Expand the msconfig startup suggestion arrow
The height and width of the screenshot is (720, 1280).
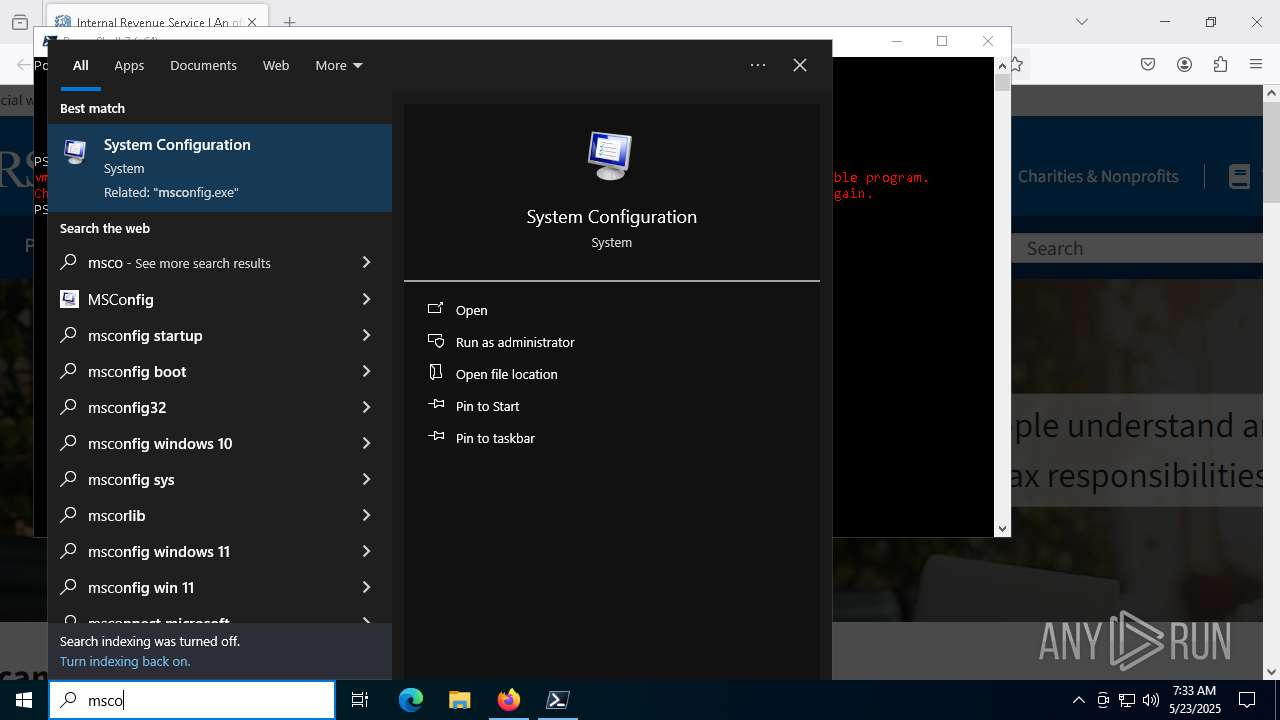[x=366, y=335]
